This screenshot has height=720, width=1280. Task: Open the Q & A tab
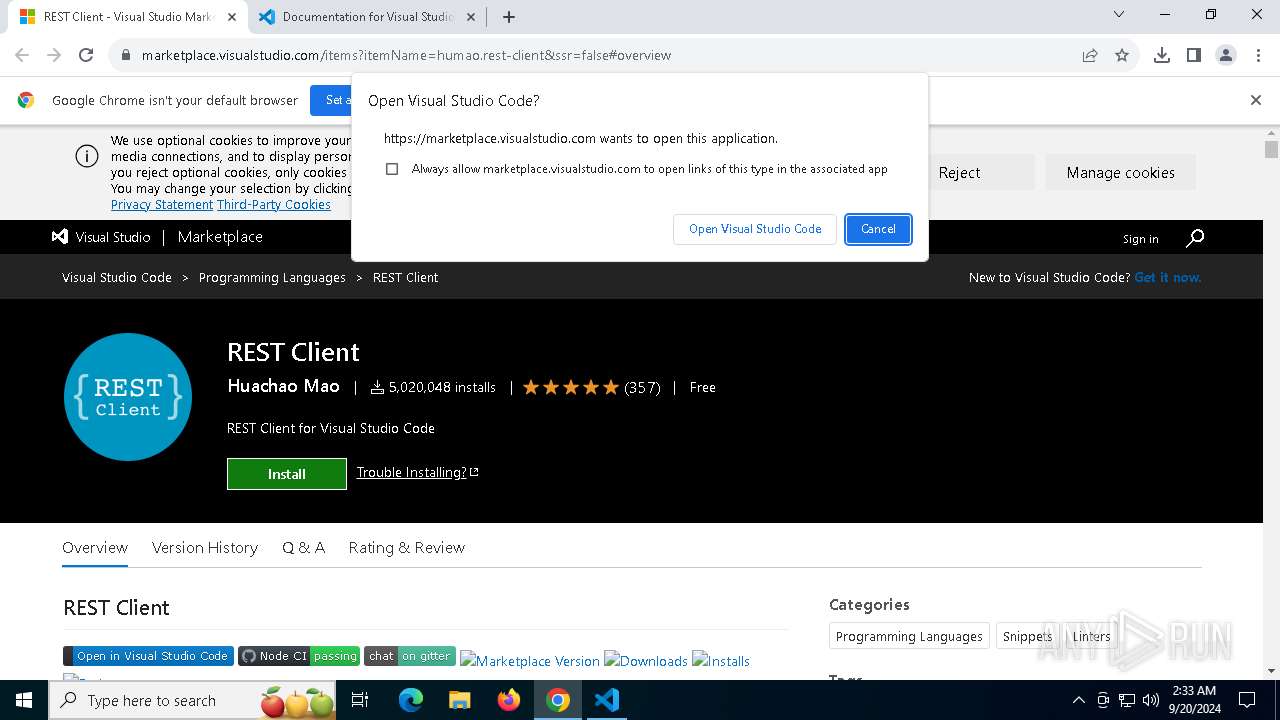click(303, 547)
